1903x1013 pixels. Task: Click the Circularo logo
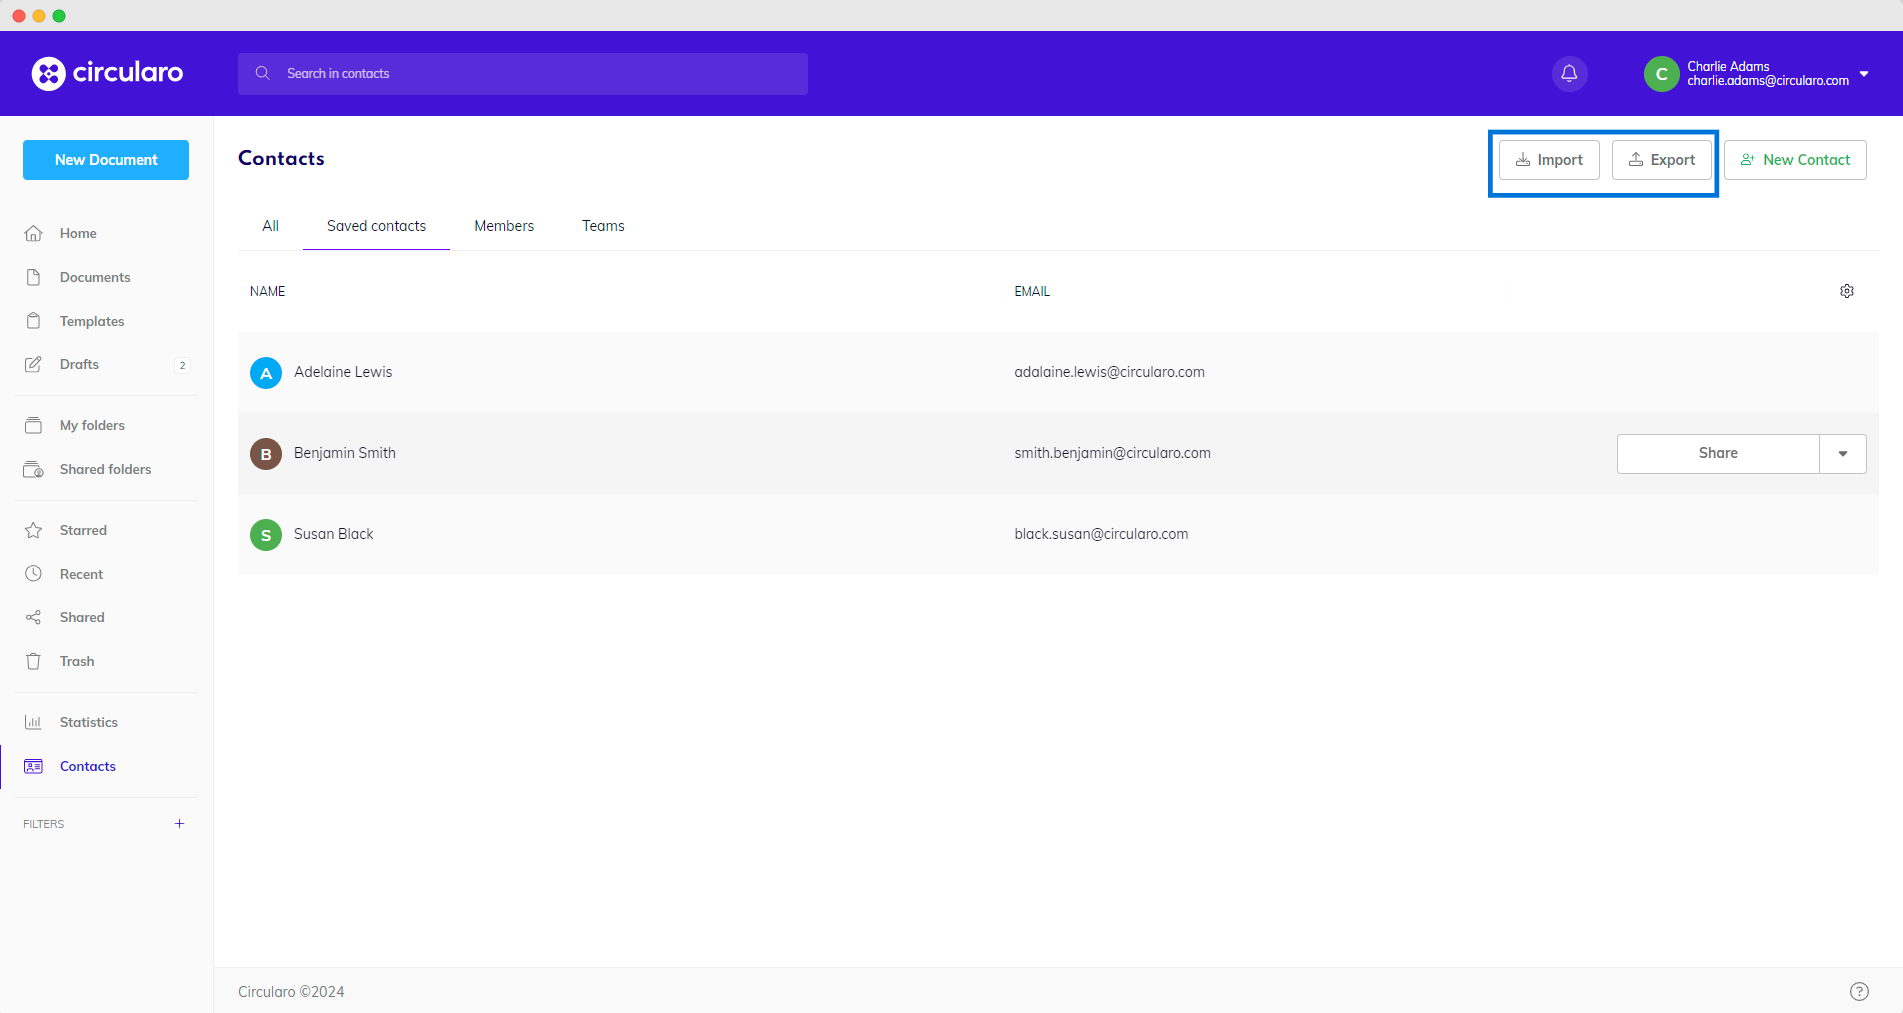tap(107, 73)
